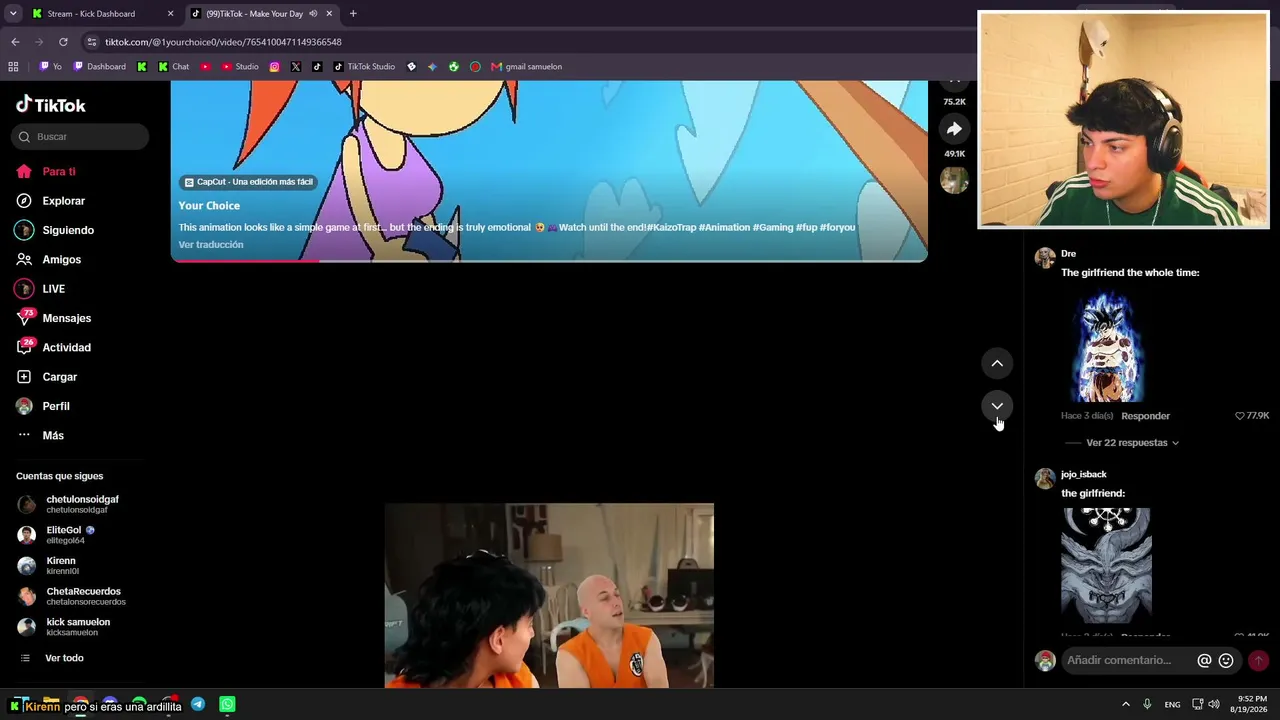The height and width of the screenshot is (720, 1280).
Task: Expand Ver todo followed accounts list
Action: tap(52, 658)
